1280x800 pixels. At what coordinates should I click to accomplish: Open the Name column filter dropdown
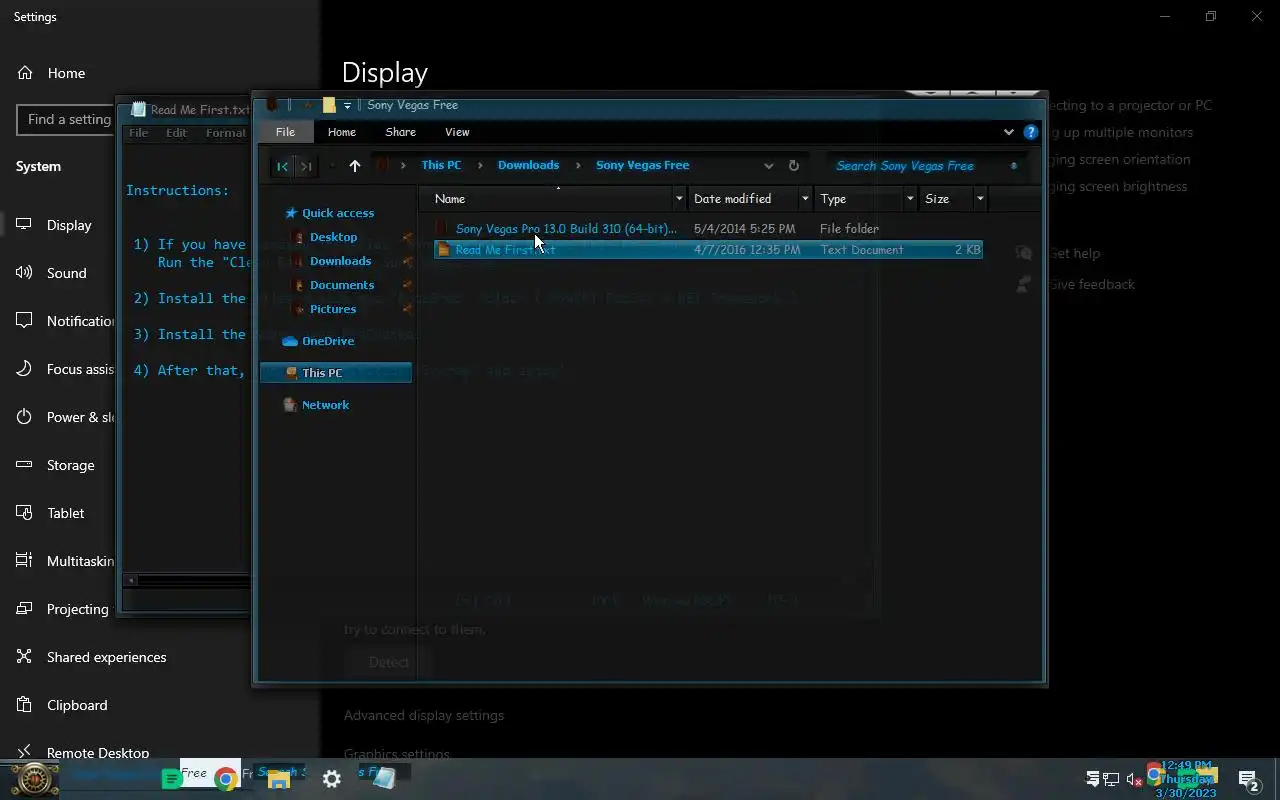point(679,199)
